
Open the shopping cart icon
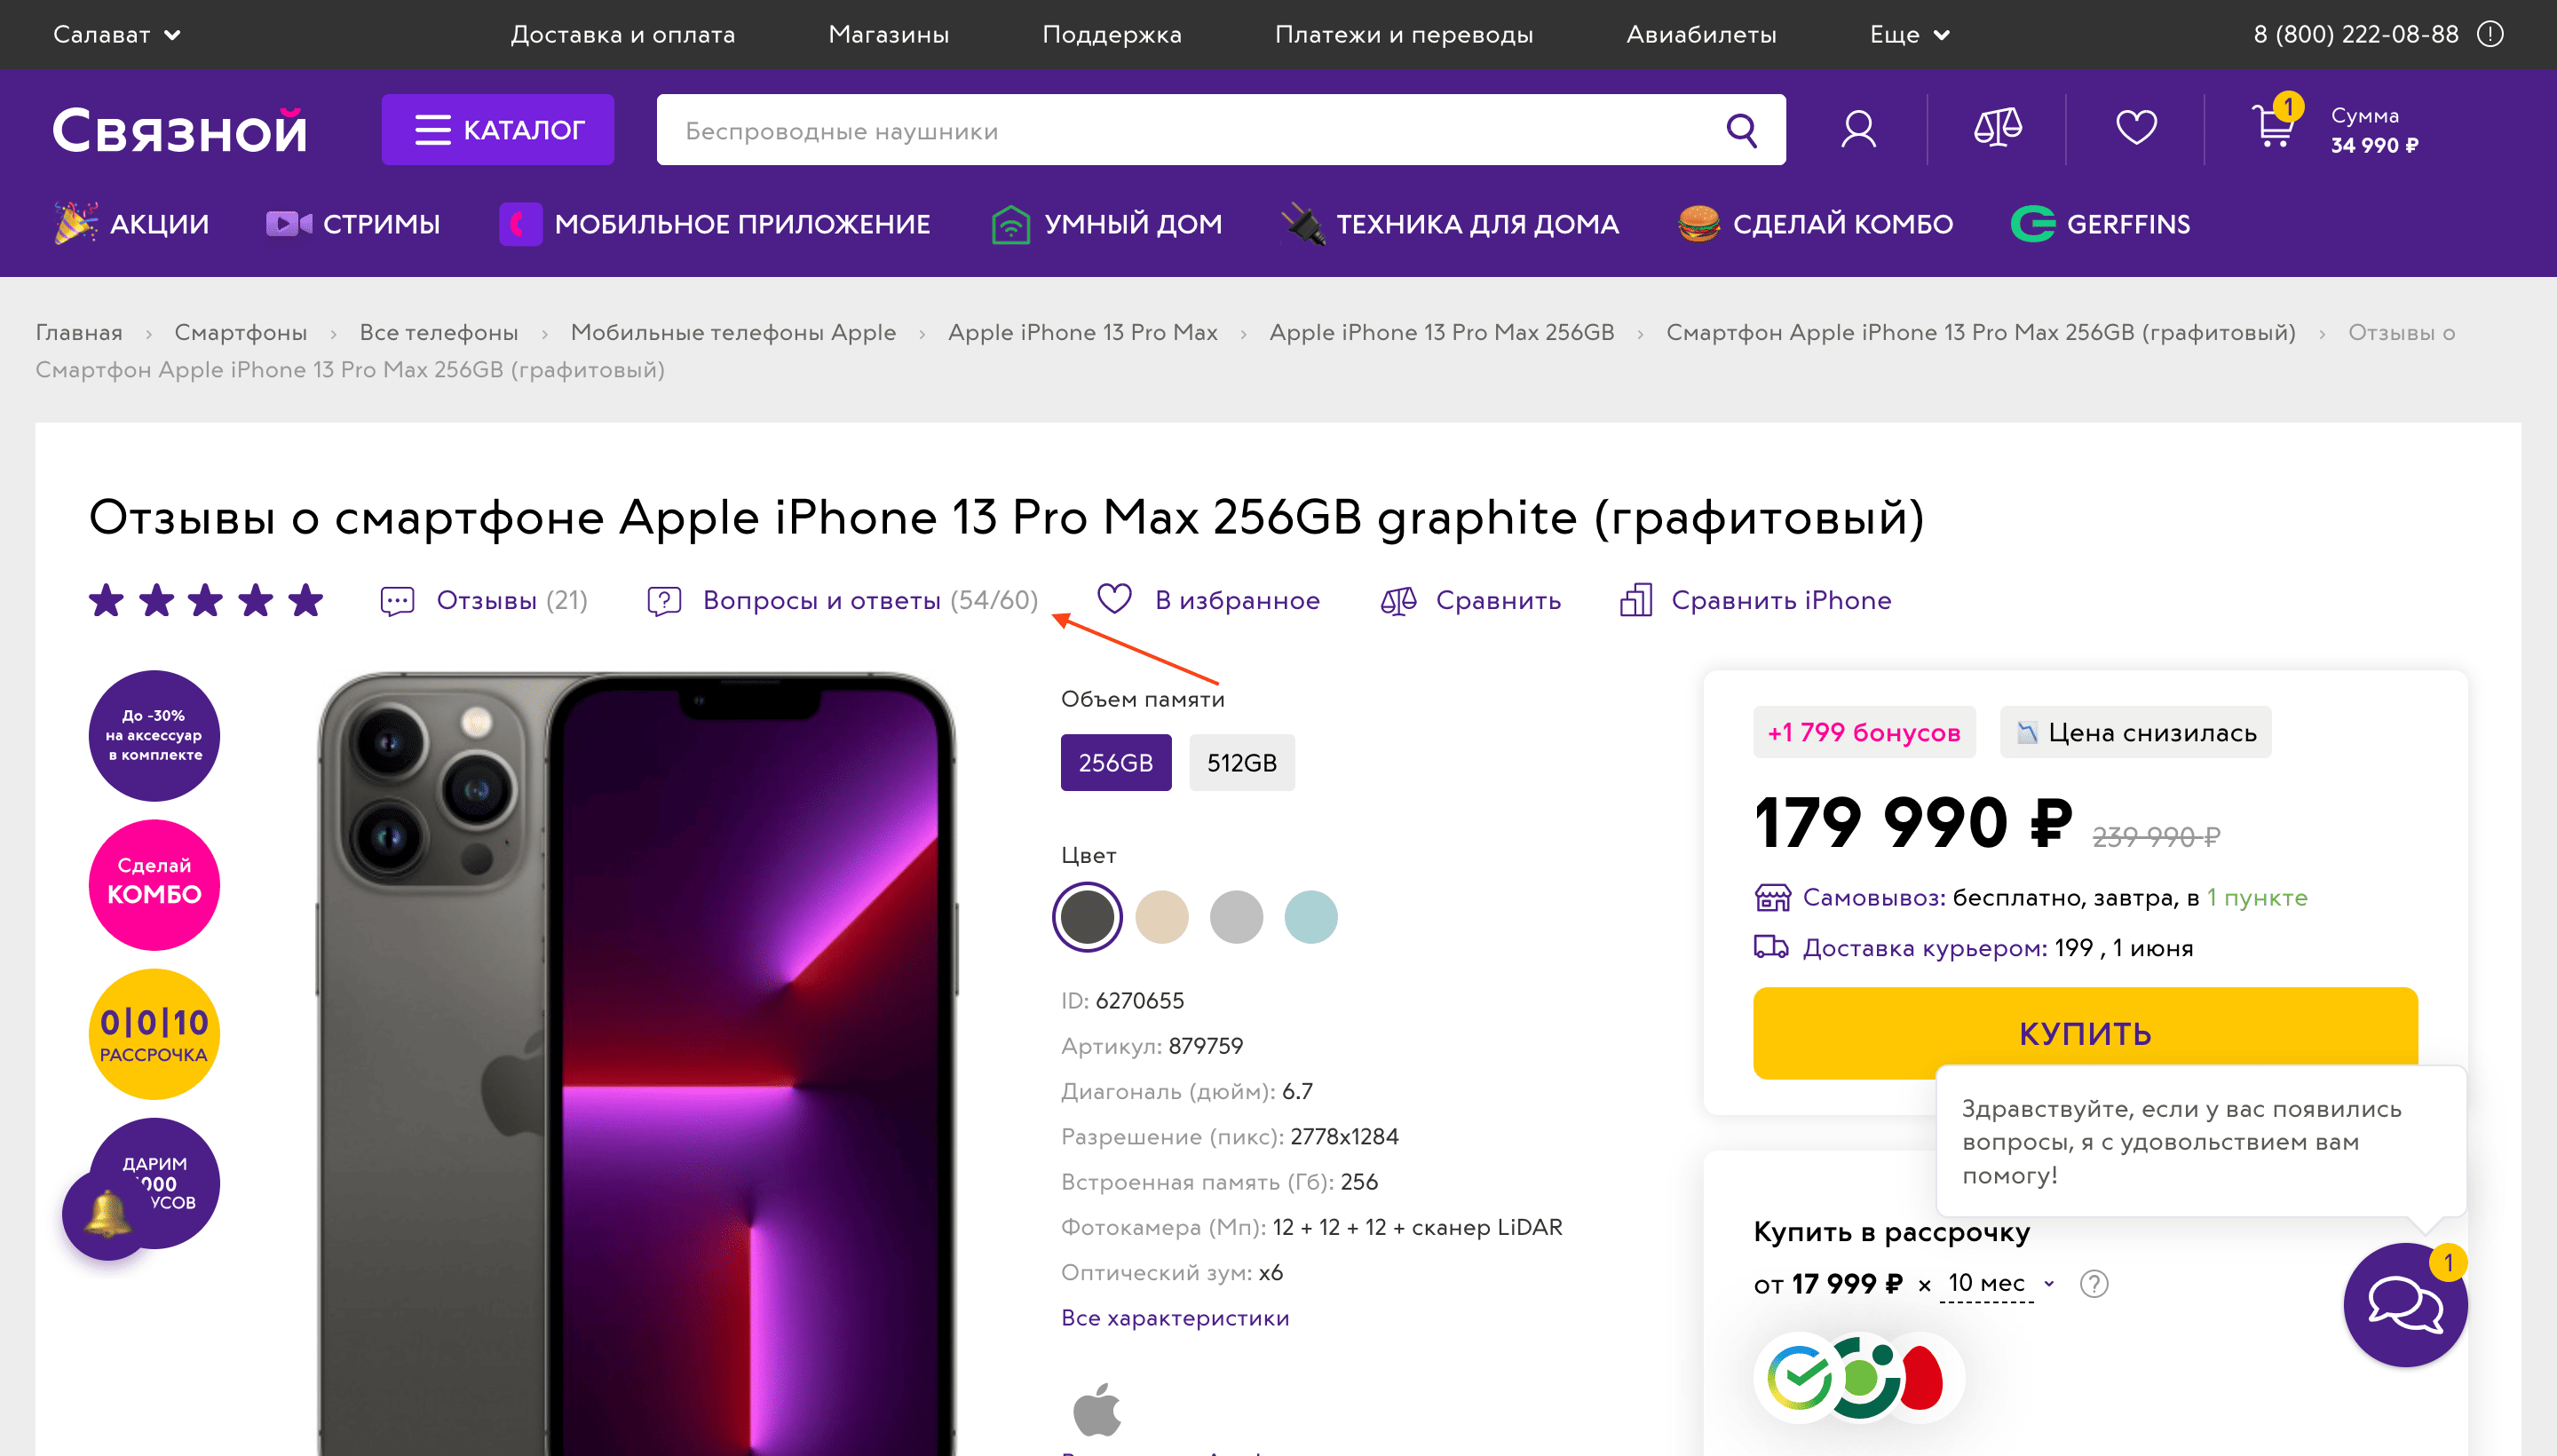pos(2273,128)
